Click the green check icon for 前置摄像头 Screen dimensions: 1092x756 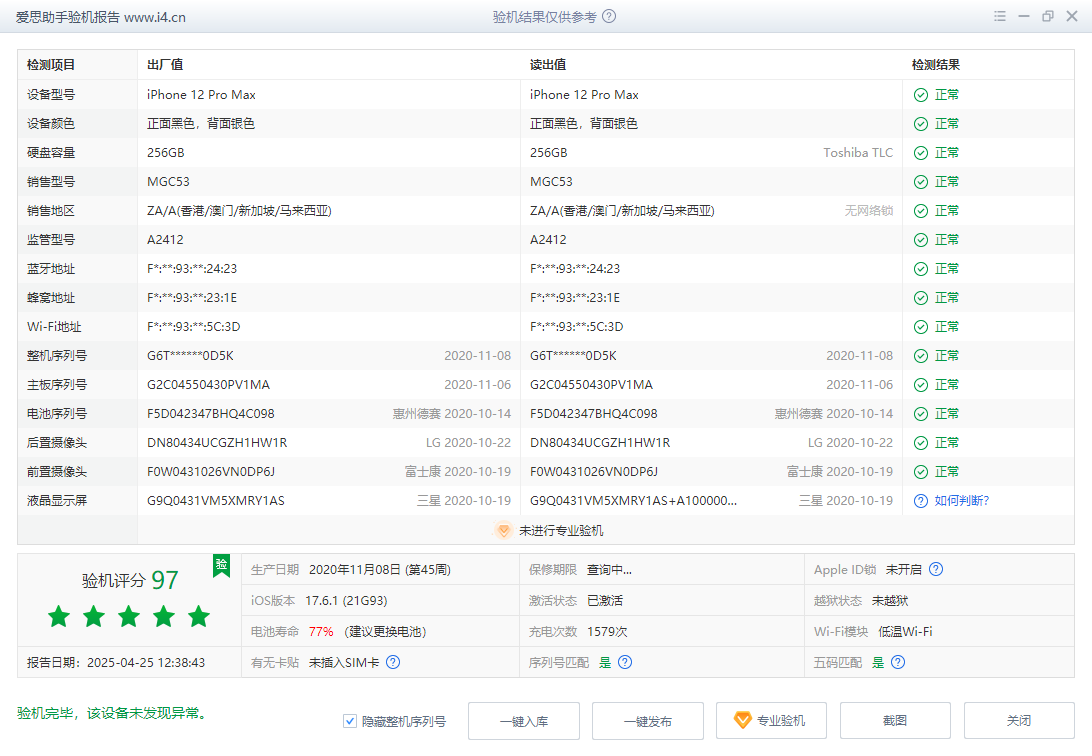(x=921, y=472)
